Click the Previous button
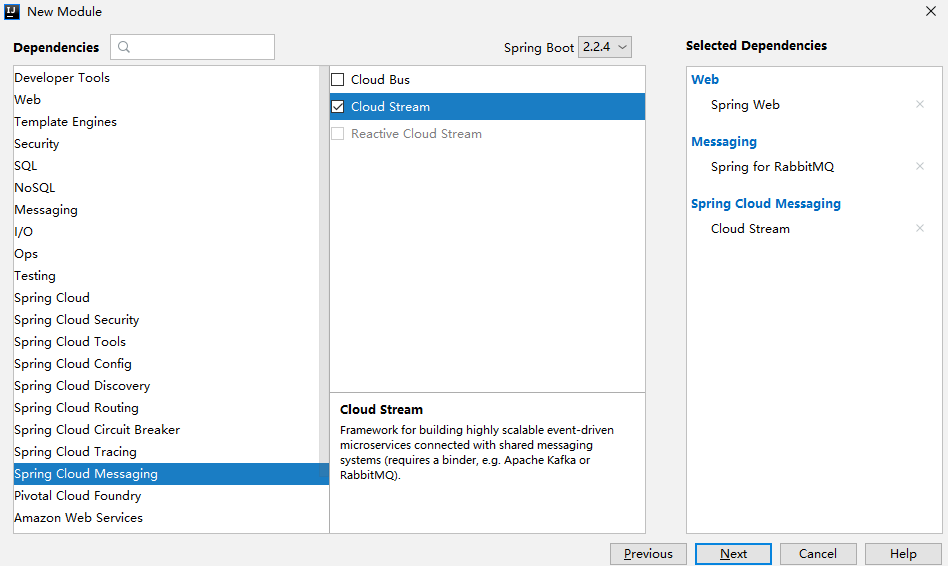The height and width of the screenshot is (566, 948). pos(648,554)
